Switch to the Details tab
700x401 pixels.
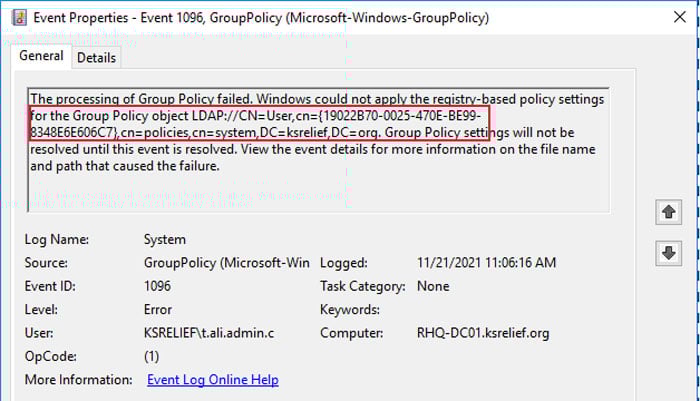(96, 58)
